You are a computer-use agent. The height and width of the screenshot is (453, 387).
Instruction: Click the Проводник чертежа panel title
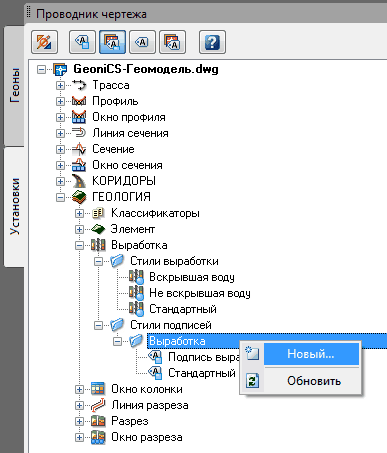[91, 14]
